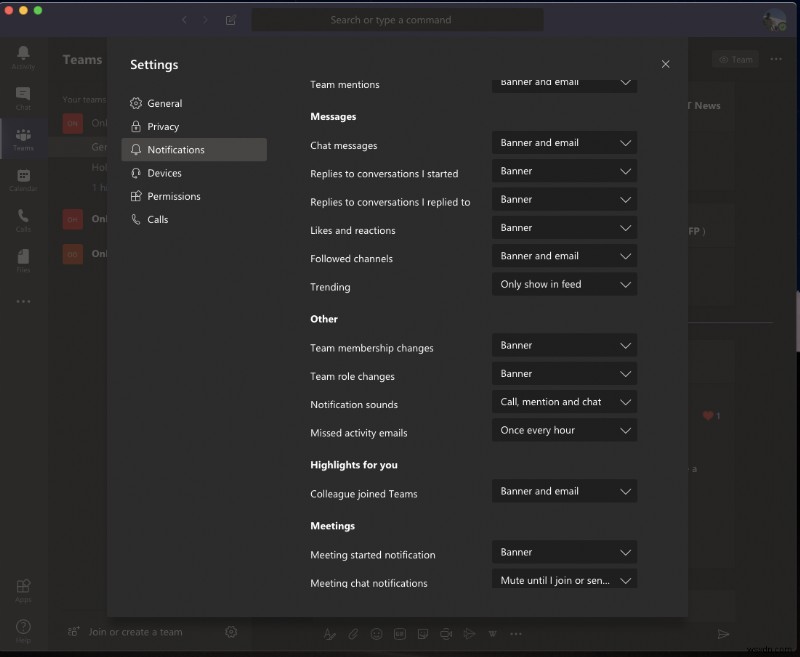
Task: Open the Trending notification dropdown
Action: pos(564,284)
